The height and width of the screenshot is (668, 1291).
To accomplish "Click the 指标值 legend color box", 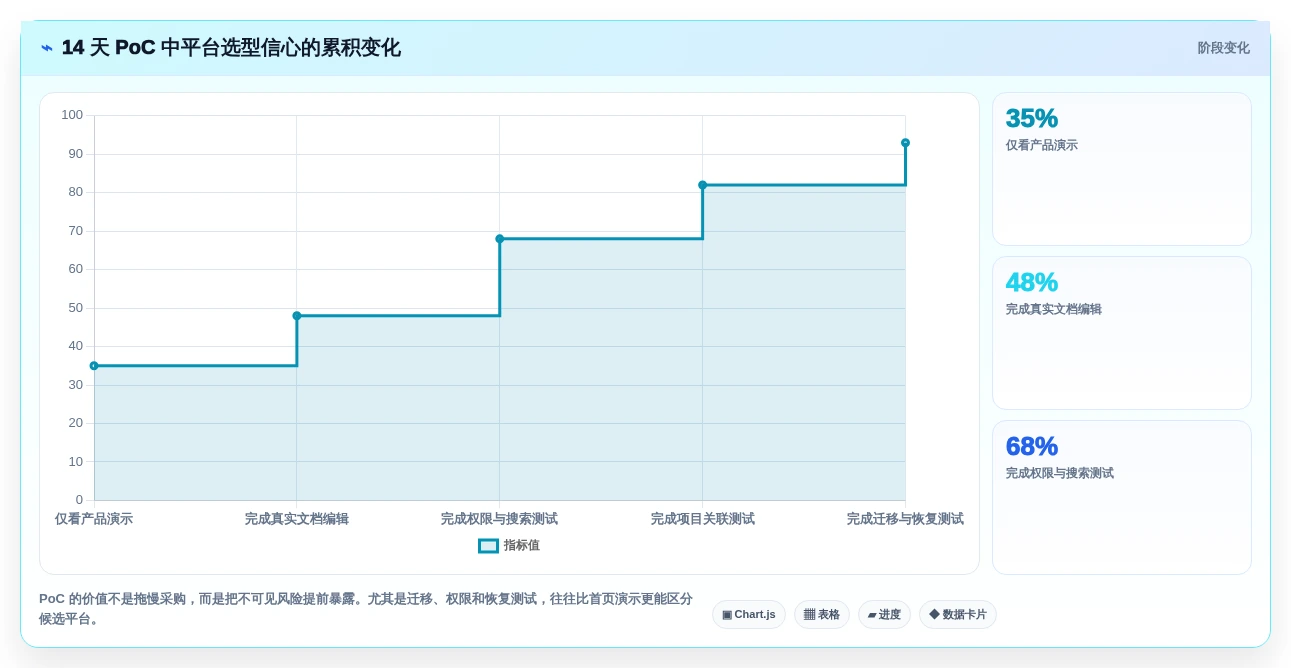I will coord(488,546).
